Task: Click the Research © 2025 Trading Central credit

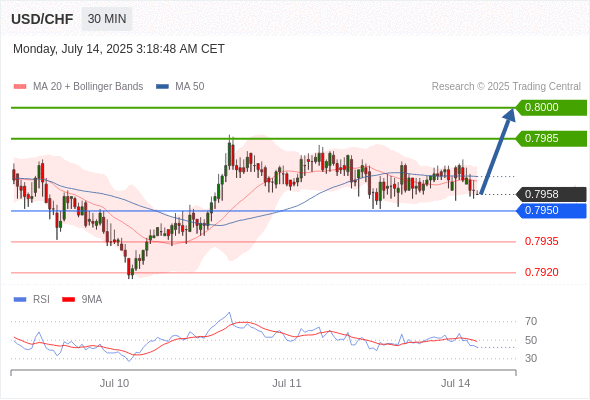Action: point(506,87)
